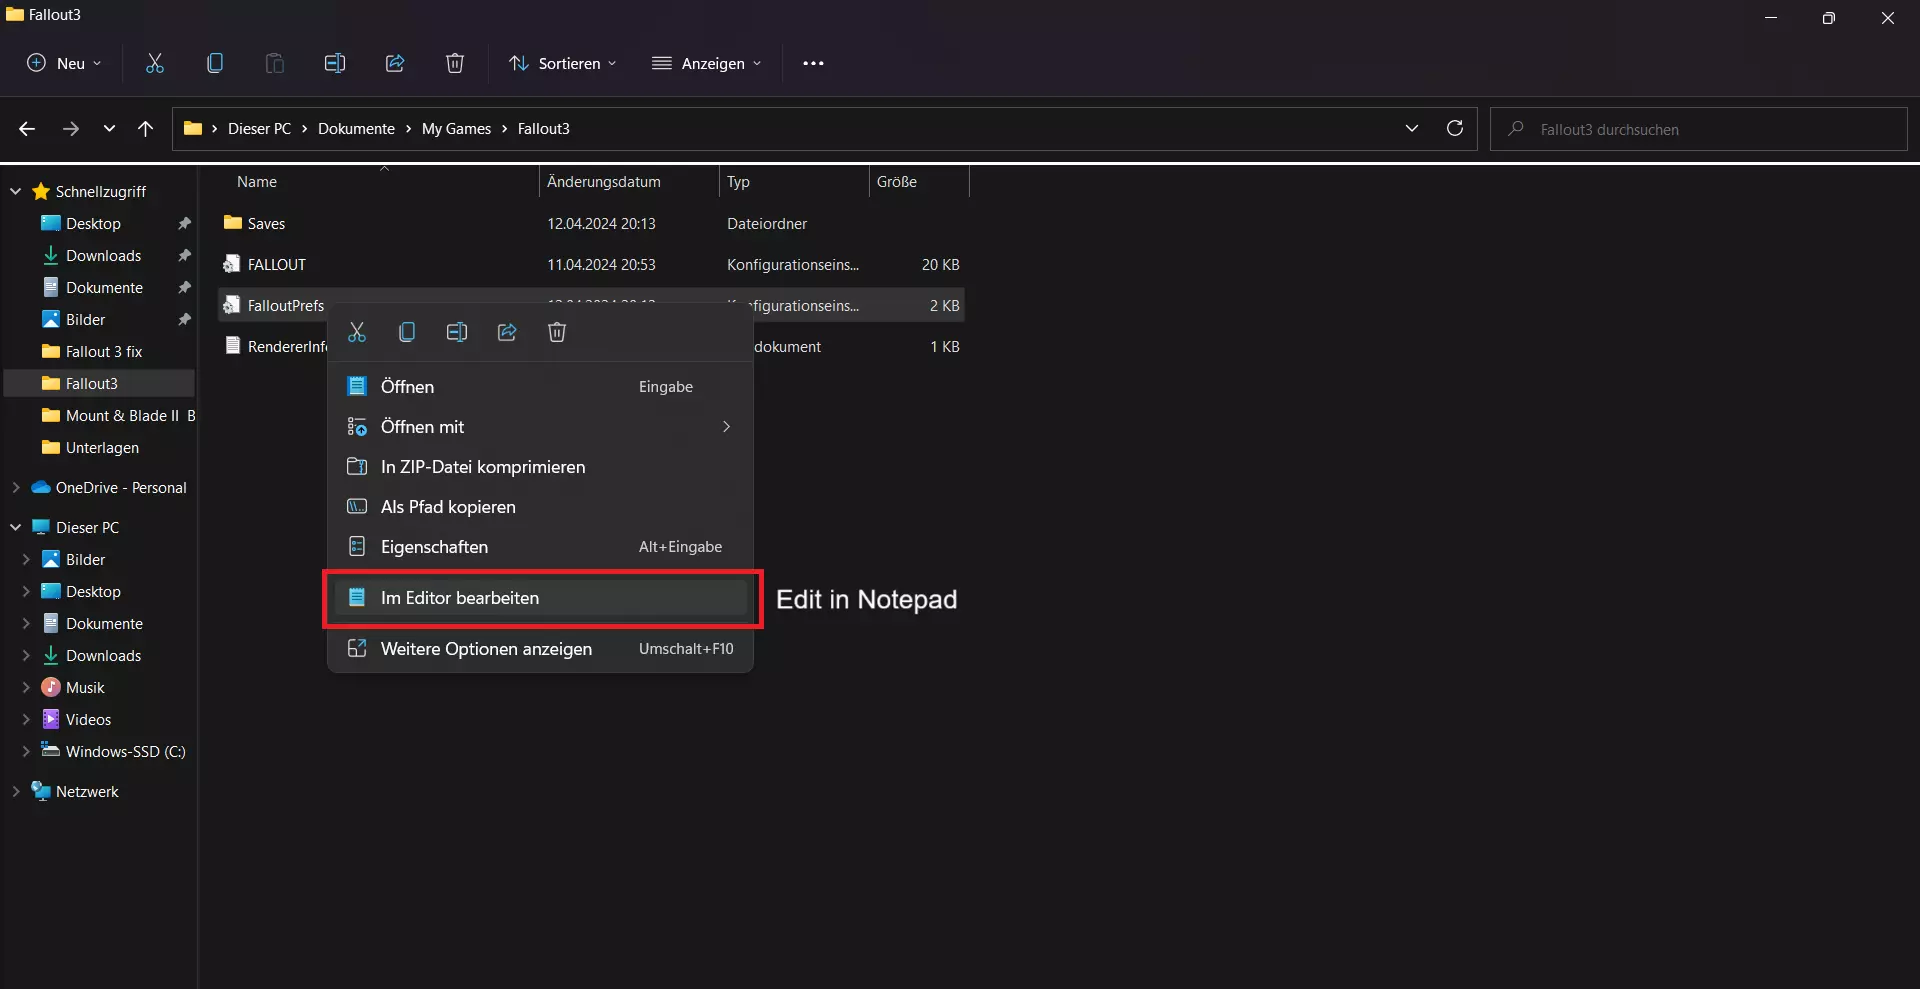Choose Als Pfad kopieren
The height and width of the screenshot is (989, 1920).
(540, 507)
